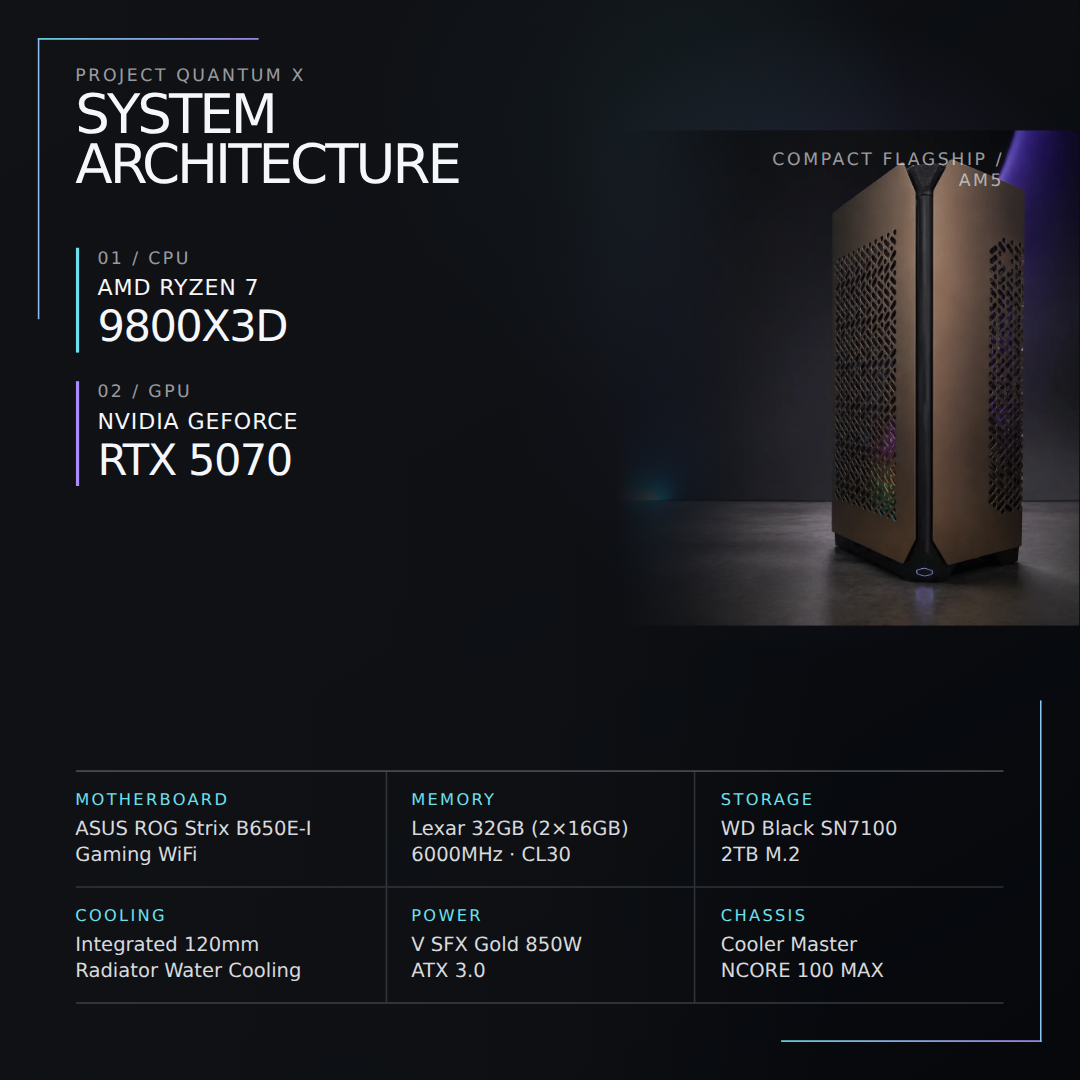The width and height of the screenshot is (1080, 1080).
Task: Click the 'COMPACT FLAGSHIP /' caption
Action: coord(887,158)
